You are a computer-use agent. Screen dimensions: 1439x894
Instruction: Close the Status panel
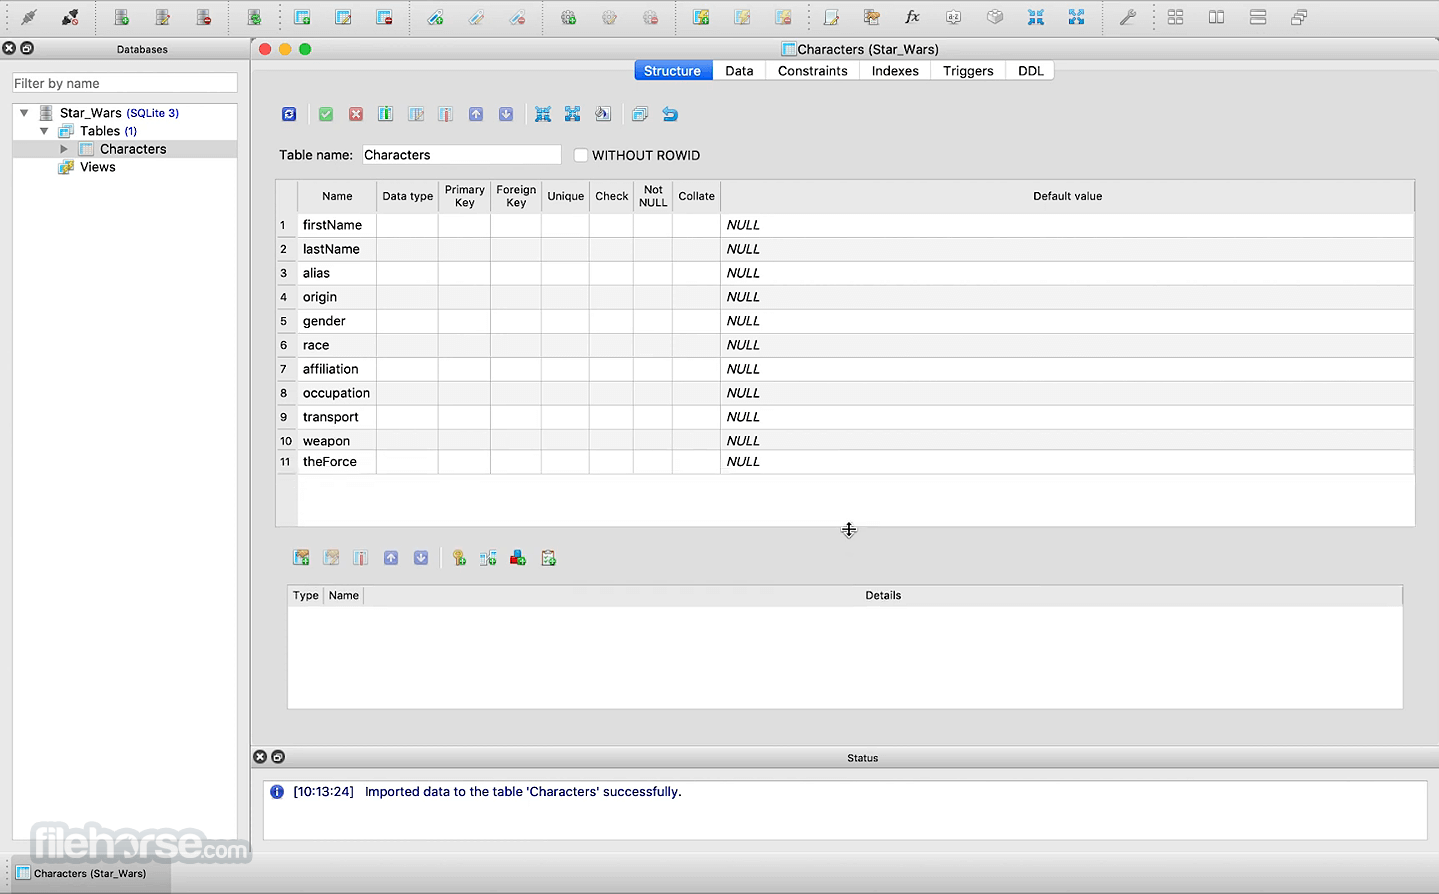260,757
